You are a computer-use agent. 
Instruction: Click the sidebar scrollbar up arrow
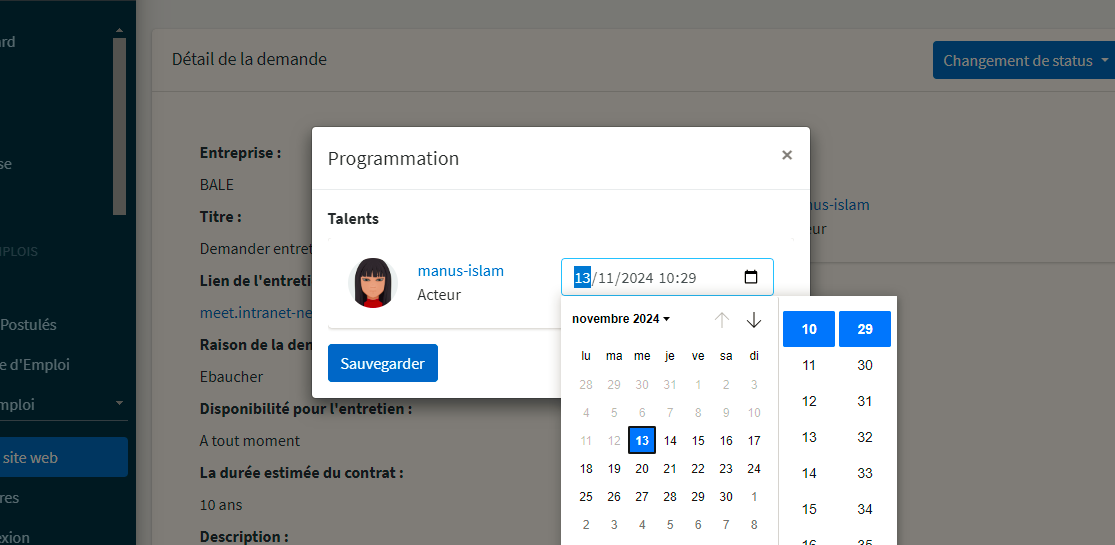coord(119,30)
